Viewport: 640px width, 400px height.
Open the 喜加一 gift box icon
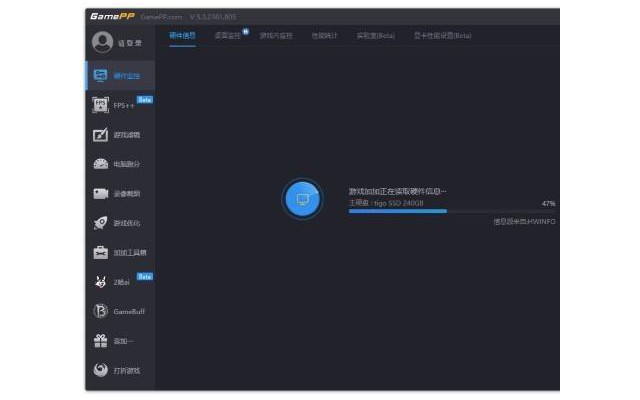point(100,341)
